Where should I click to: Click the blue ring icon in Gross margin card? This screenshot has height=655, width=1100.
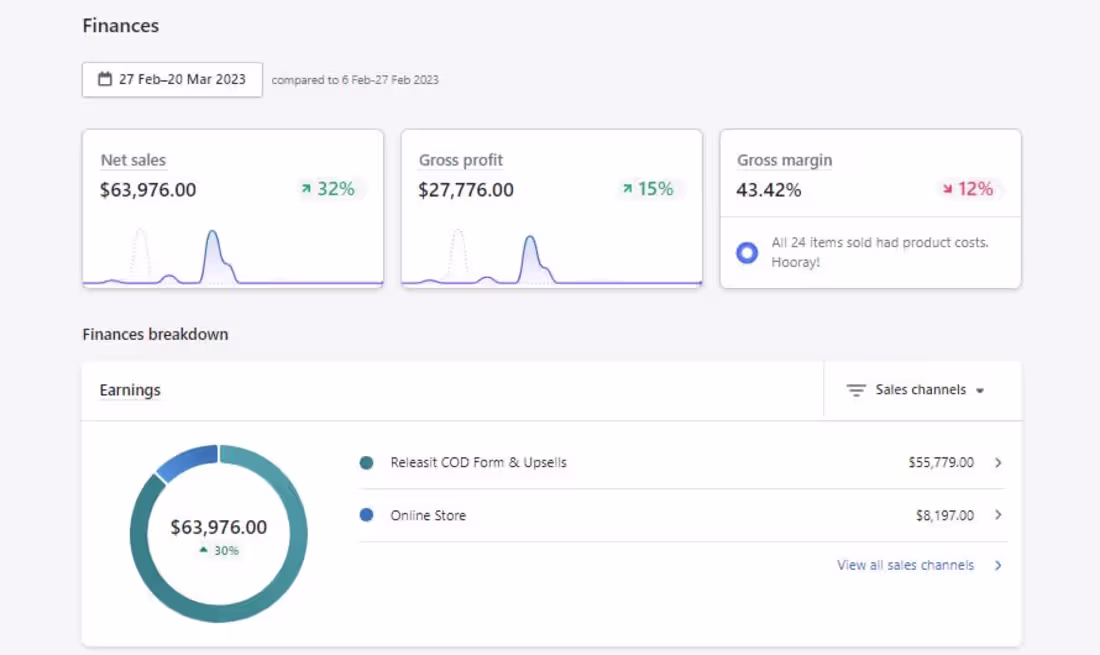coord(747,253)
